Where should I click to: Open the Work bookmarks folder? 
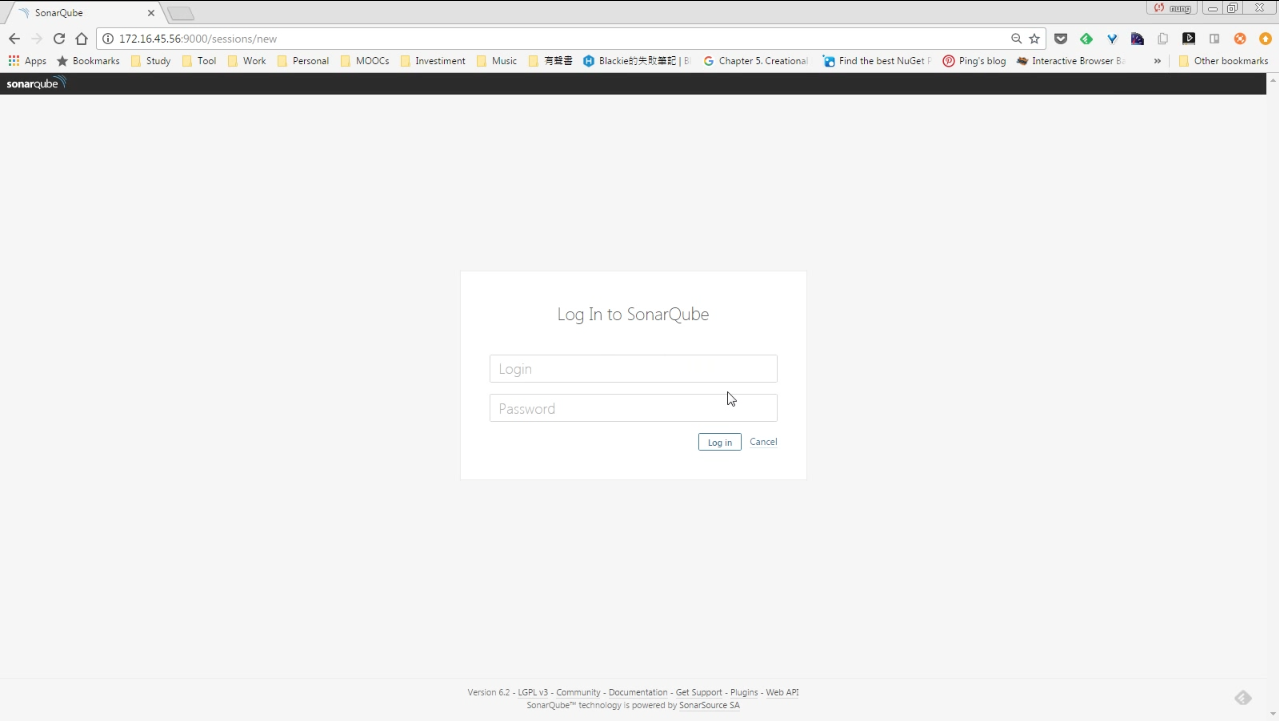tap(247, 61)
